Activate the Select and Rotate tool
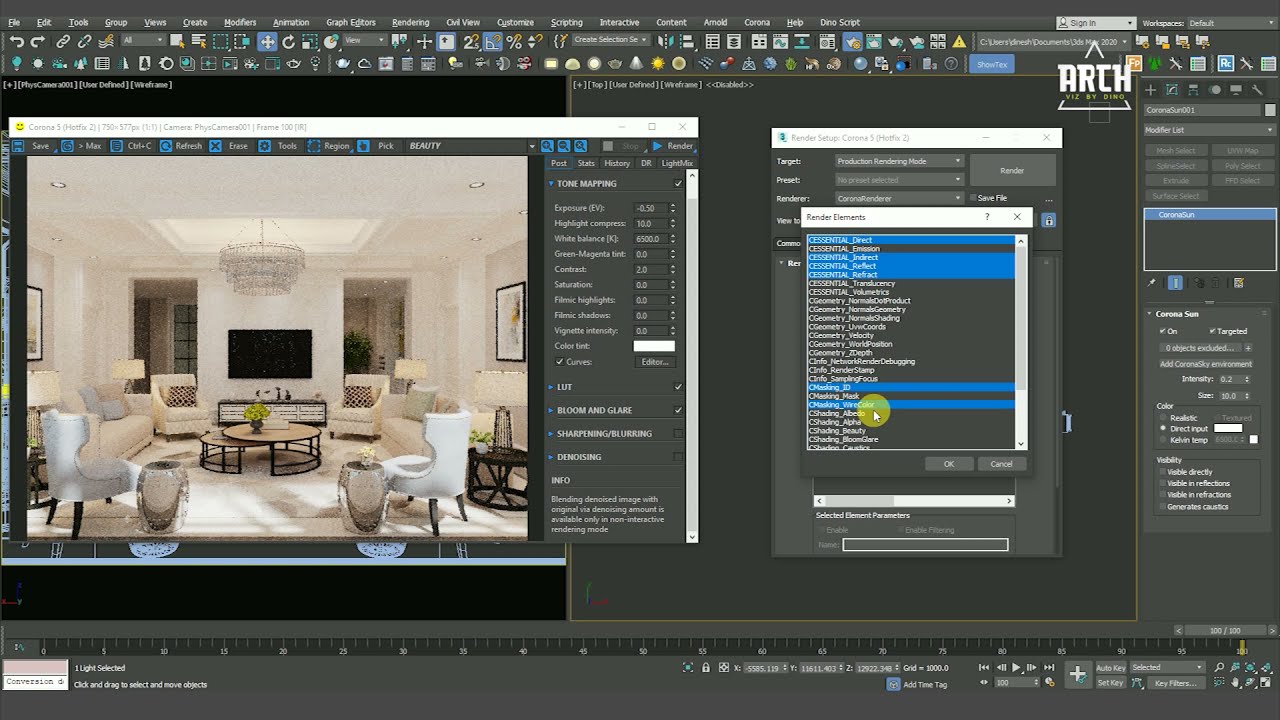 pos(289,41)
